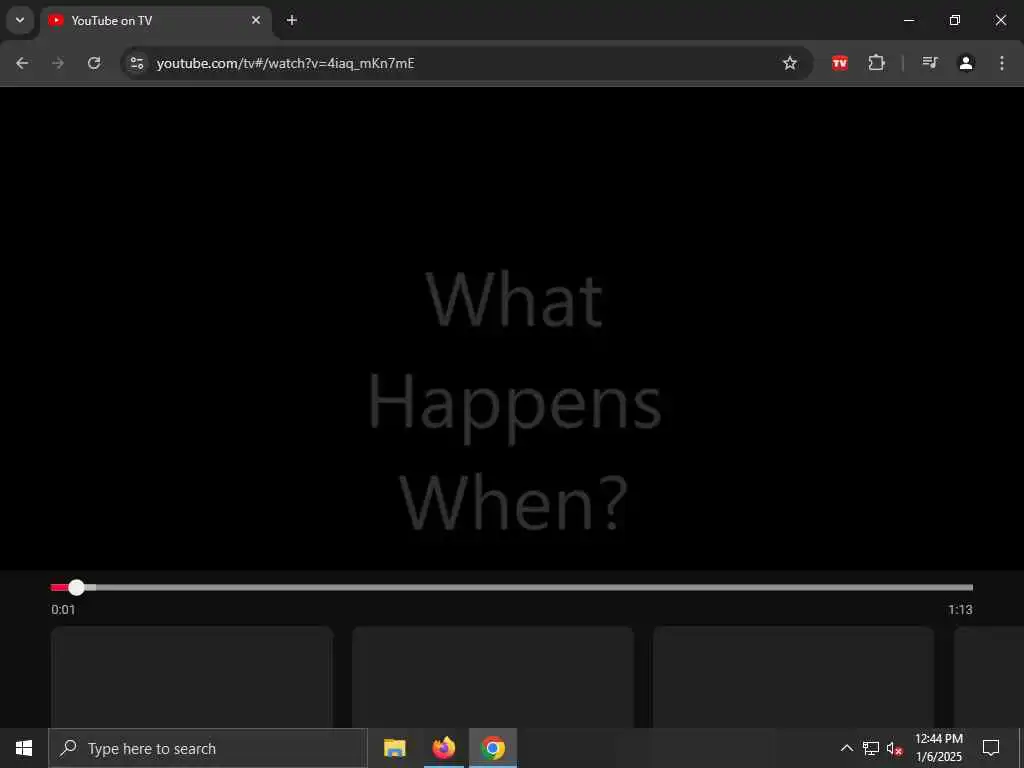This screenshot has height=768, width=1024.
Task: Open the Windows Start menu
Action: coord(24,748)
